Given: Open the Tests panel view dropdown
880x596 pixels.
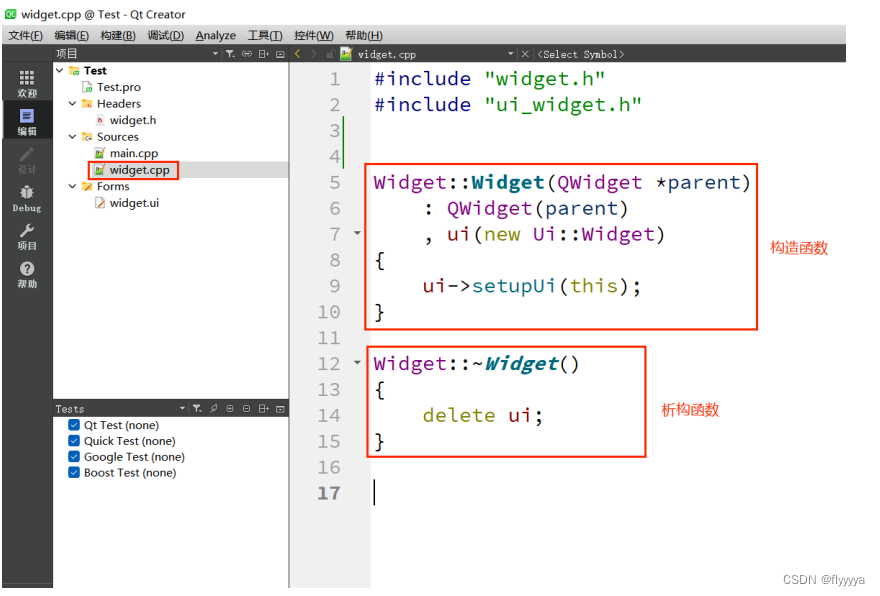Looking at the screenshot, I should tap(182, 408).
